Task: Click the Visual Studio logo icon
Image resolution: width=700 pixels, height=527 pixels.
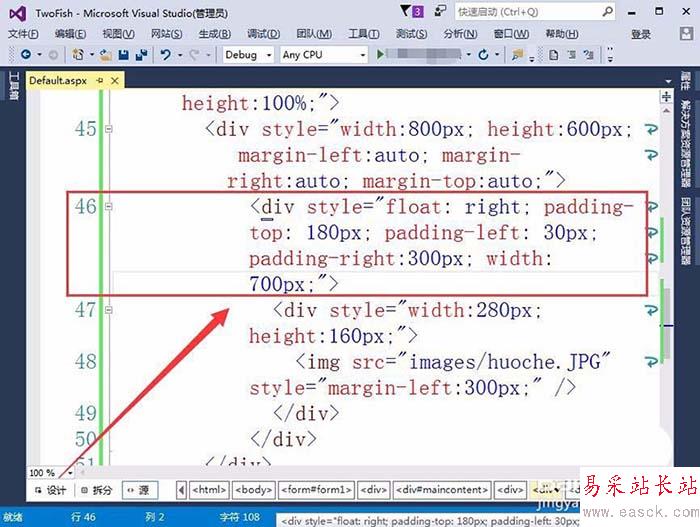Action: click(x=17, y=13)
